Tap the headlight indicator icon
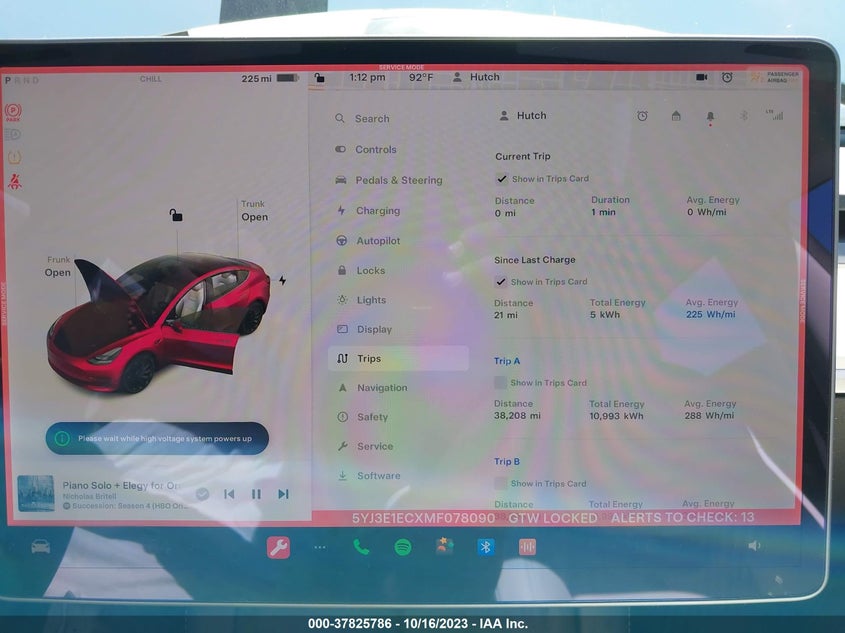 click(x=13, y=135)
